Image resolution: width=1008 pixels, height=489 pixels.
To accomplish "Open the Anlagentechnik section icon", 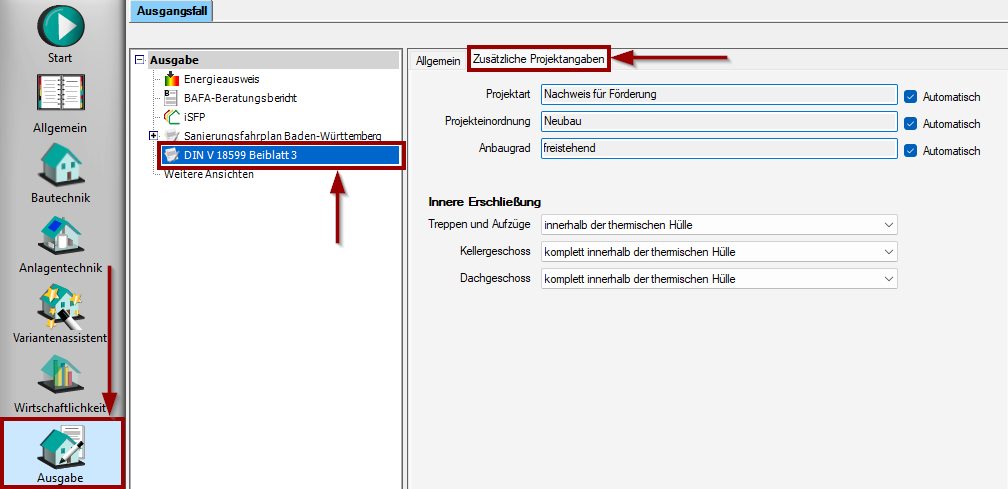I will coord(60,236).
